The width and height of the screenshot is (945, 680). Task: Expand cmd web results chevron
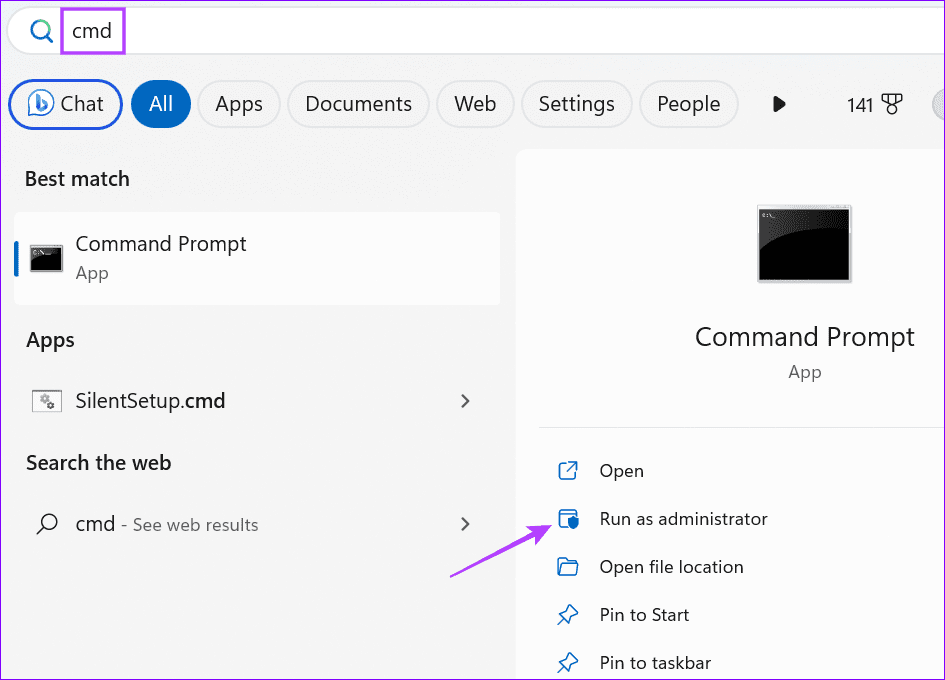pyautogui.click(x=465, y=524)
